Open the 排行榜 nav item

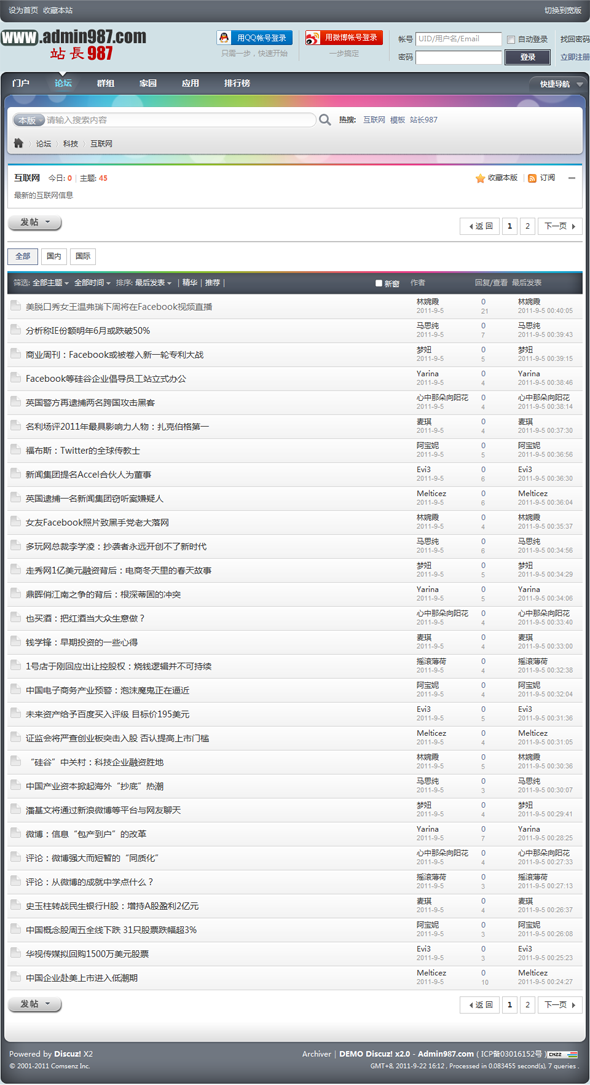[x=237, y=84]
